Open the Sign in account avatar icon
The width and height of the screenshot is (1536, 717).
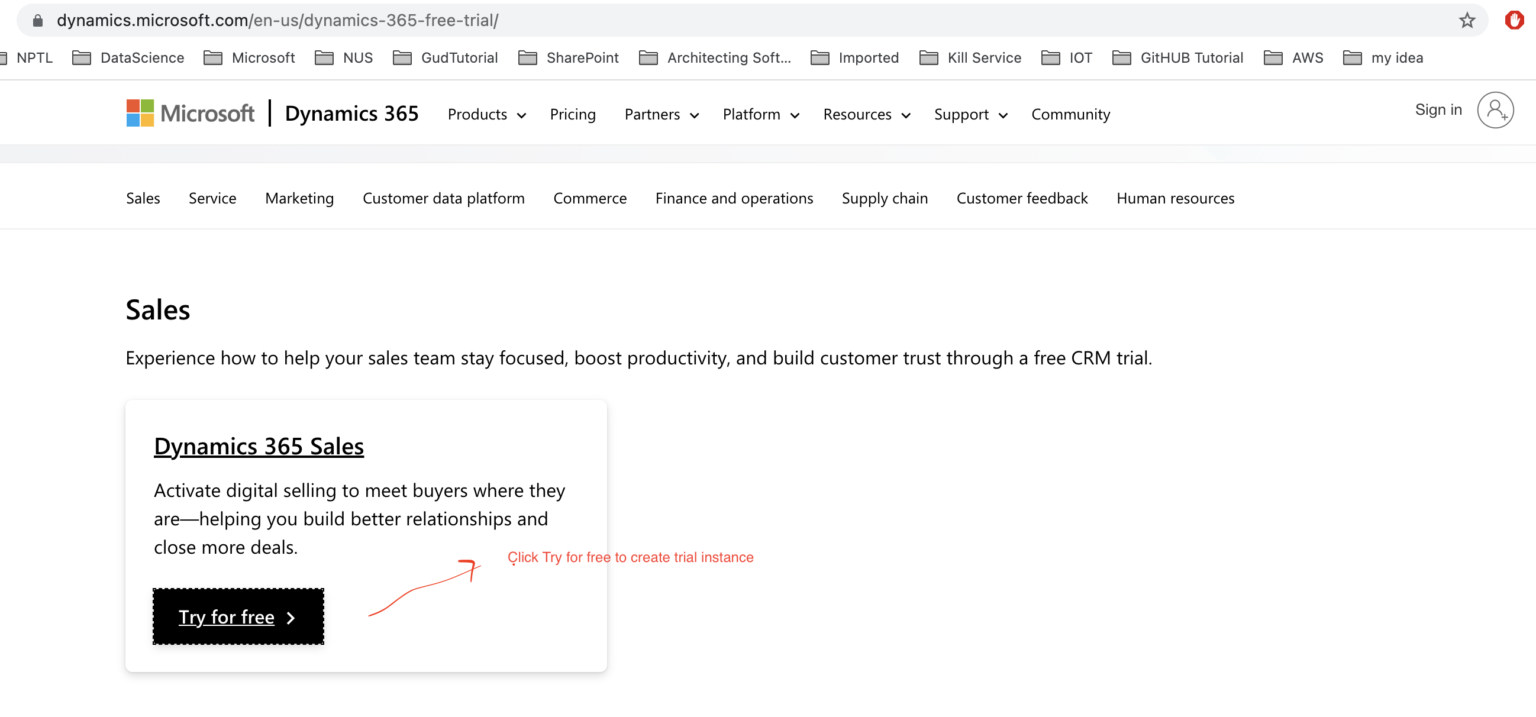[x=1496, y=110]
